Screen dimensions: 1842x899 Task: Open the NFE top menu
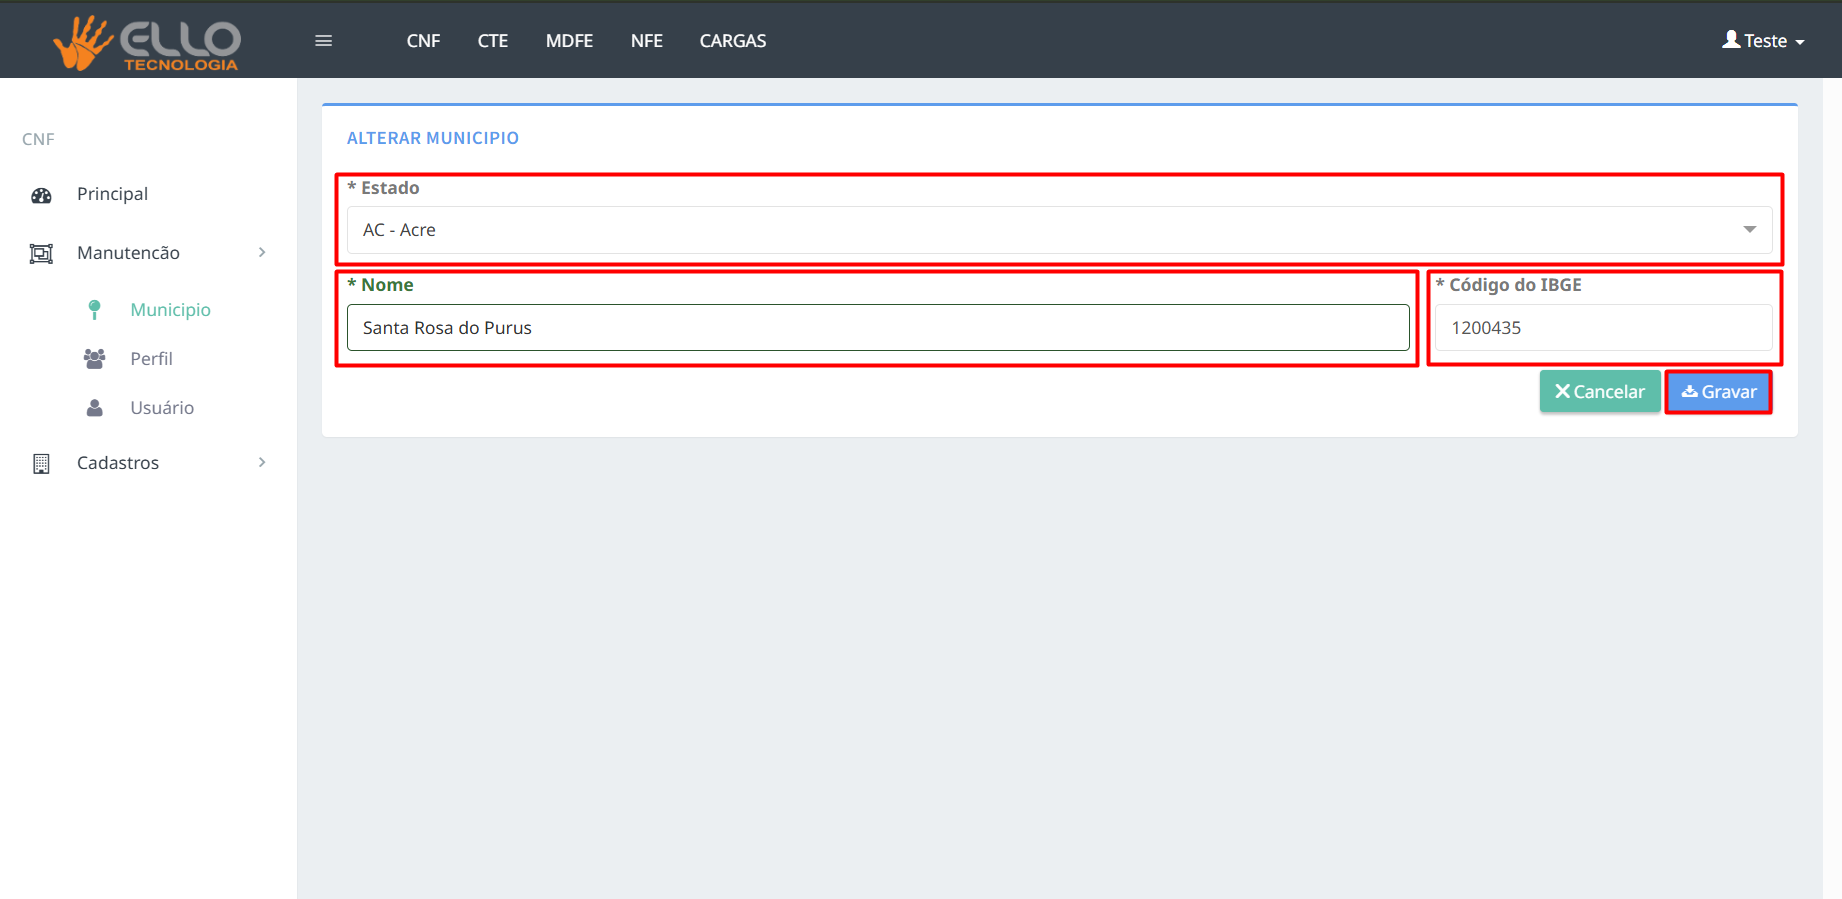pyautogui.click(x=646, y=41)
